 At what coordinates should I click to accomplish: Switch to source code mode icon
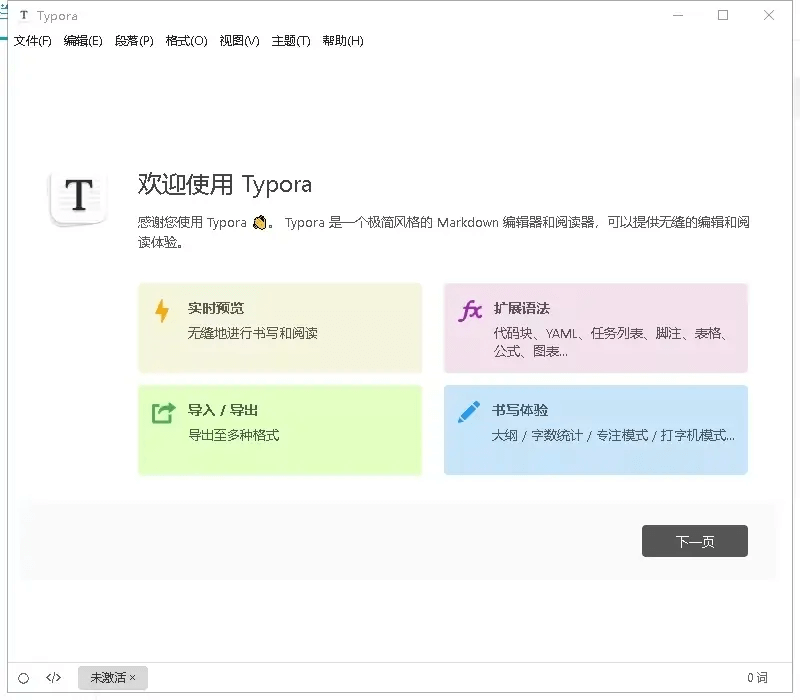click(x=54, y=678)
